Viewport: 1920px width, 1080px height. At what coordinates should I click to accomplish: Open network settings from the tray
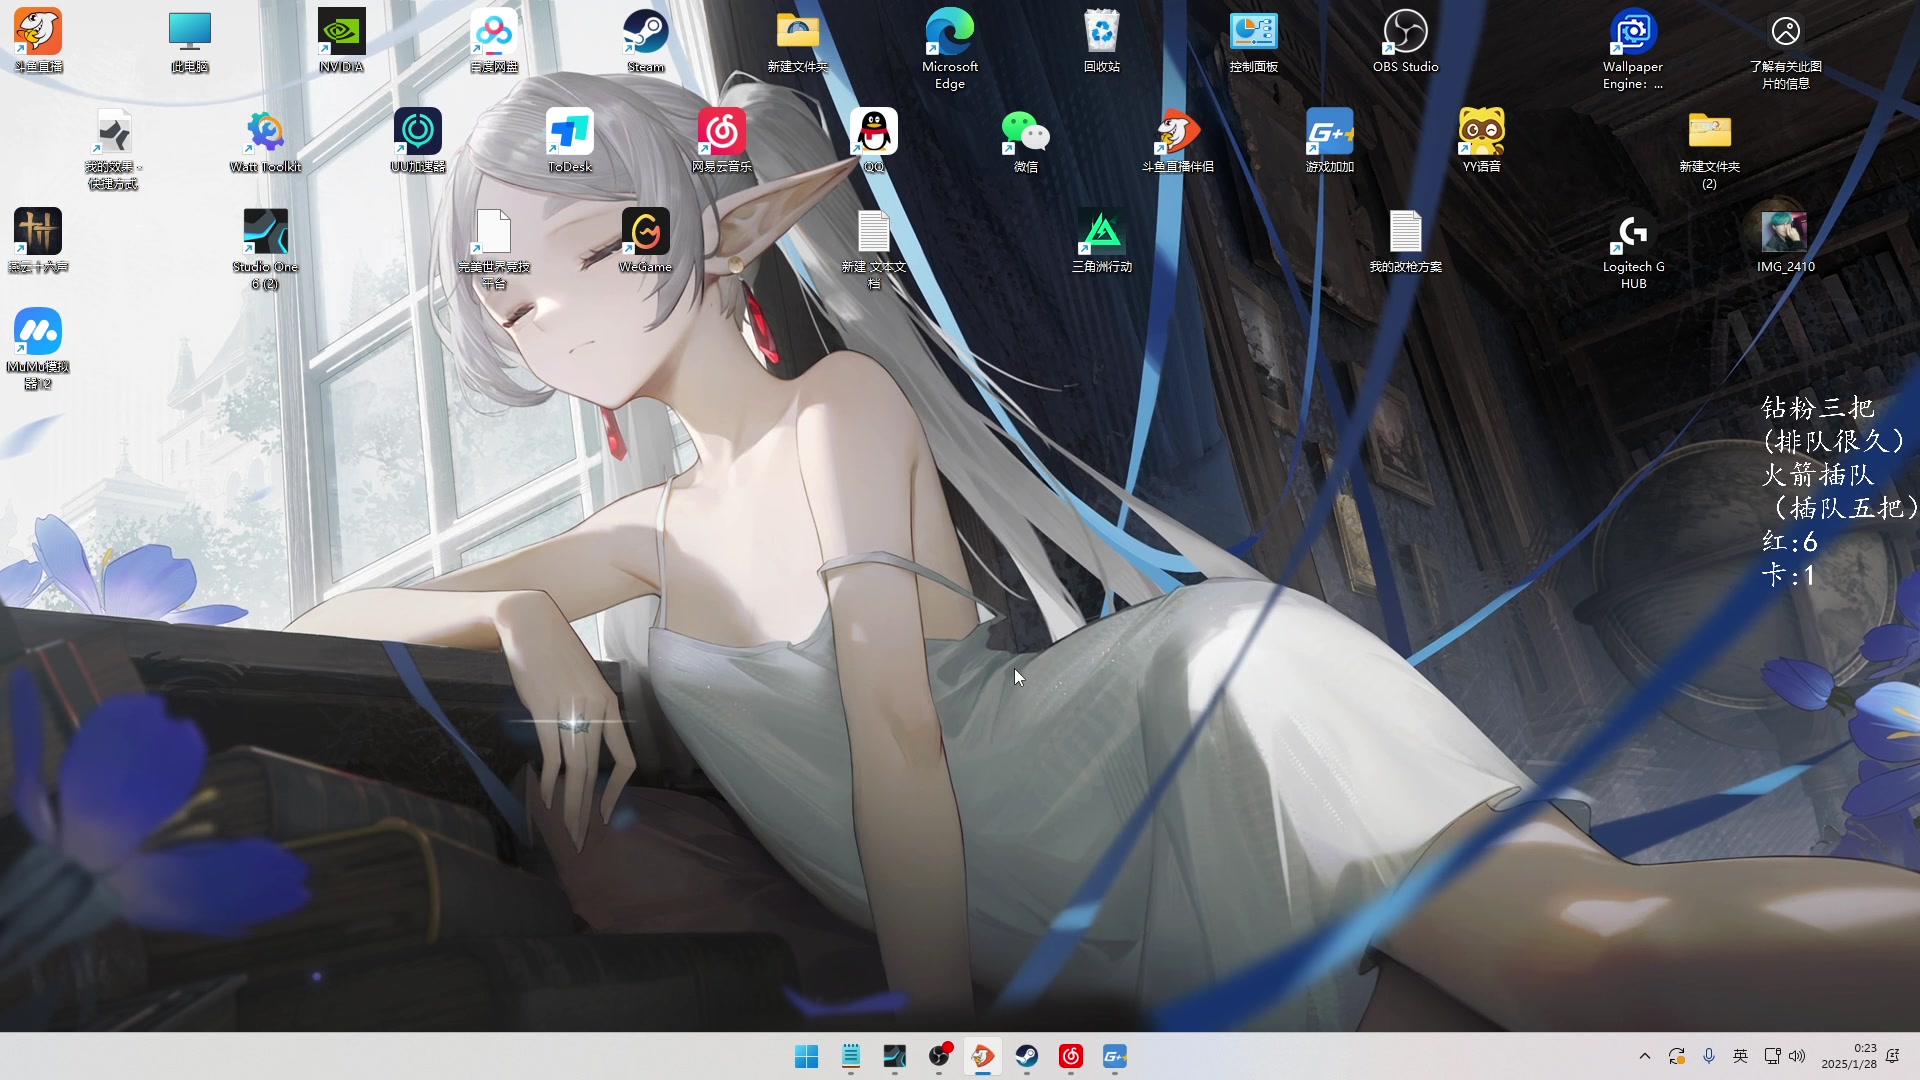pyautogui.click(x=1772, y=1056)
